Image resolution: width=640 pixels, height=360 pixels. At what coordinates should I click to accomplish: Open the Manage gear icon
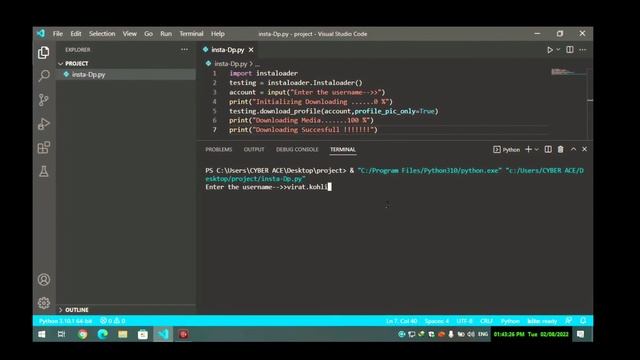pyautogui.click(x=44, y=303)
